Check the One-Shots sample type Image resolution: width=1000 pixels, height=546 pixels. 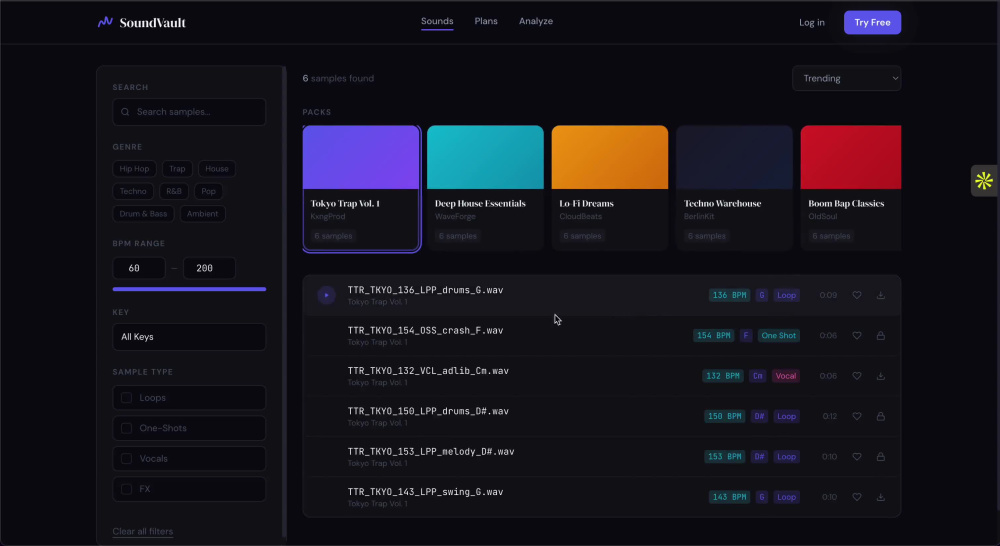(x=126, y=428)
